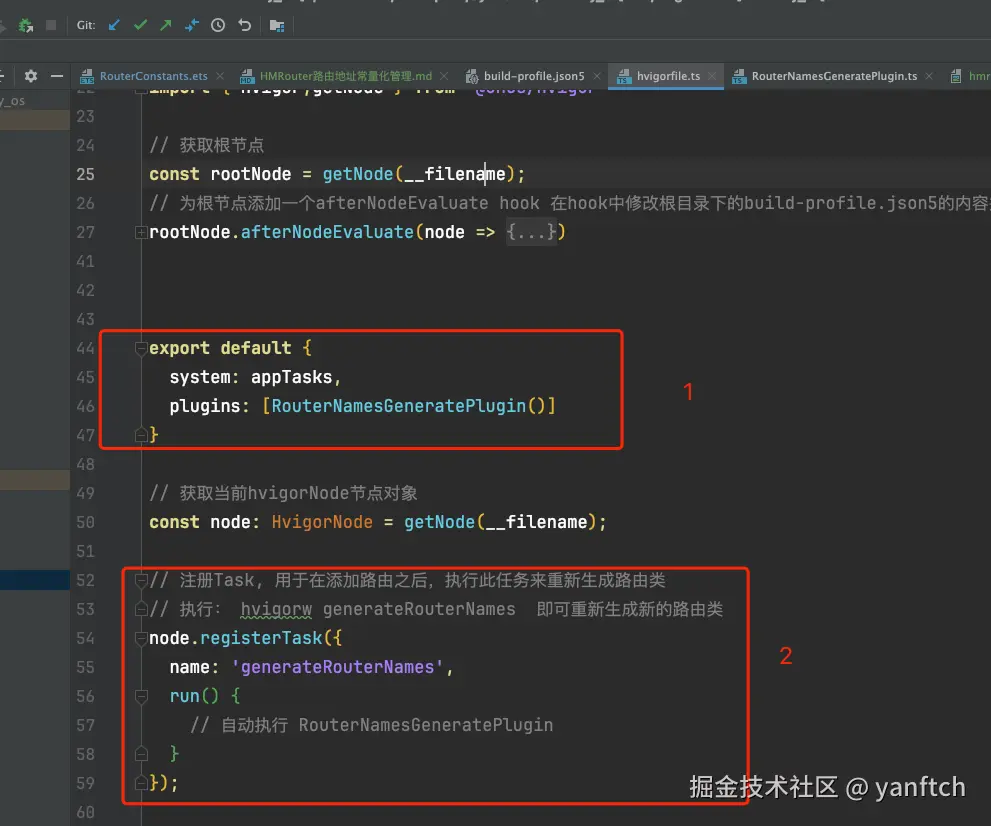Expand the folded afterNodeEvaluate code on line 27

coord(141,231)
